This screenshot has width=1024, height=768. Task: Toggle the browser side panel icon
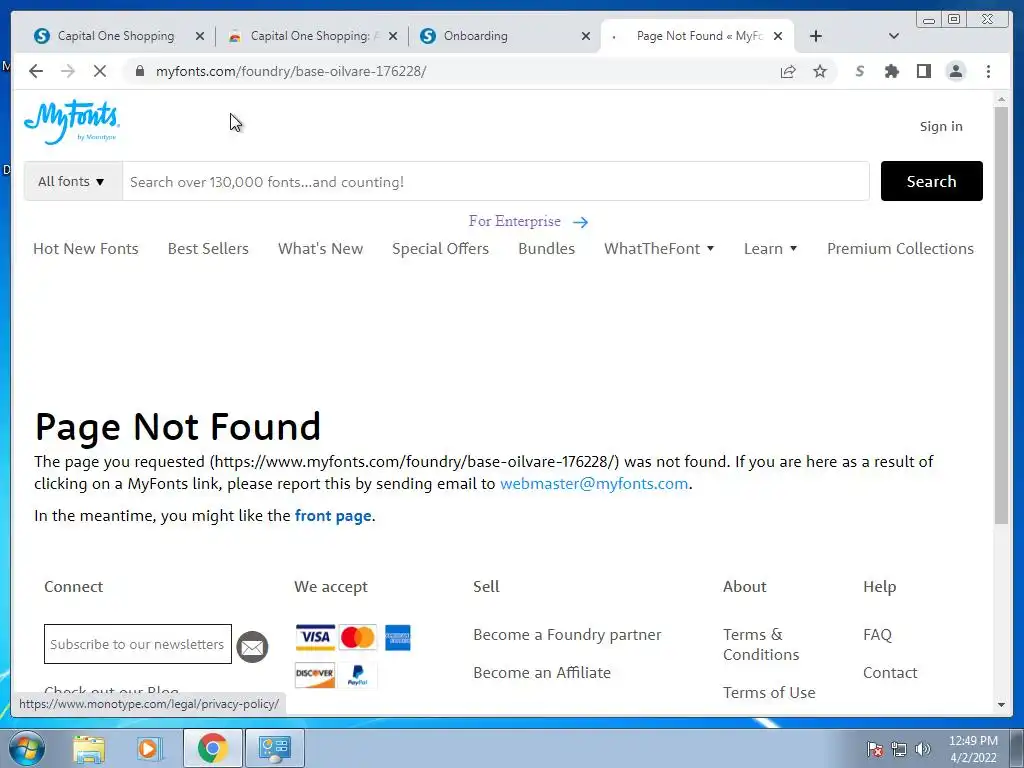923,71
